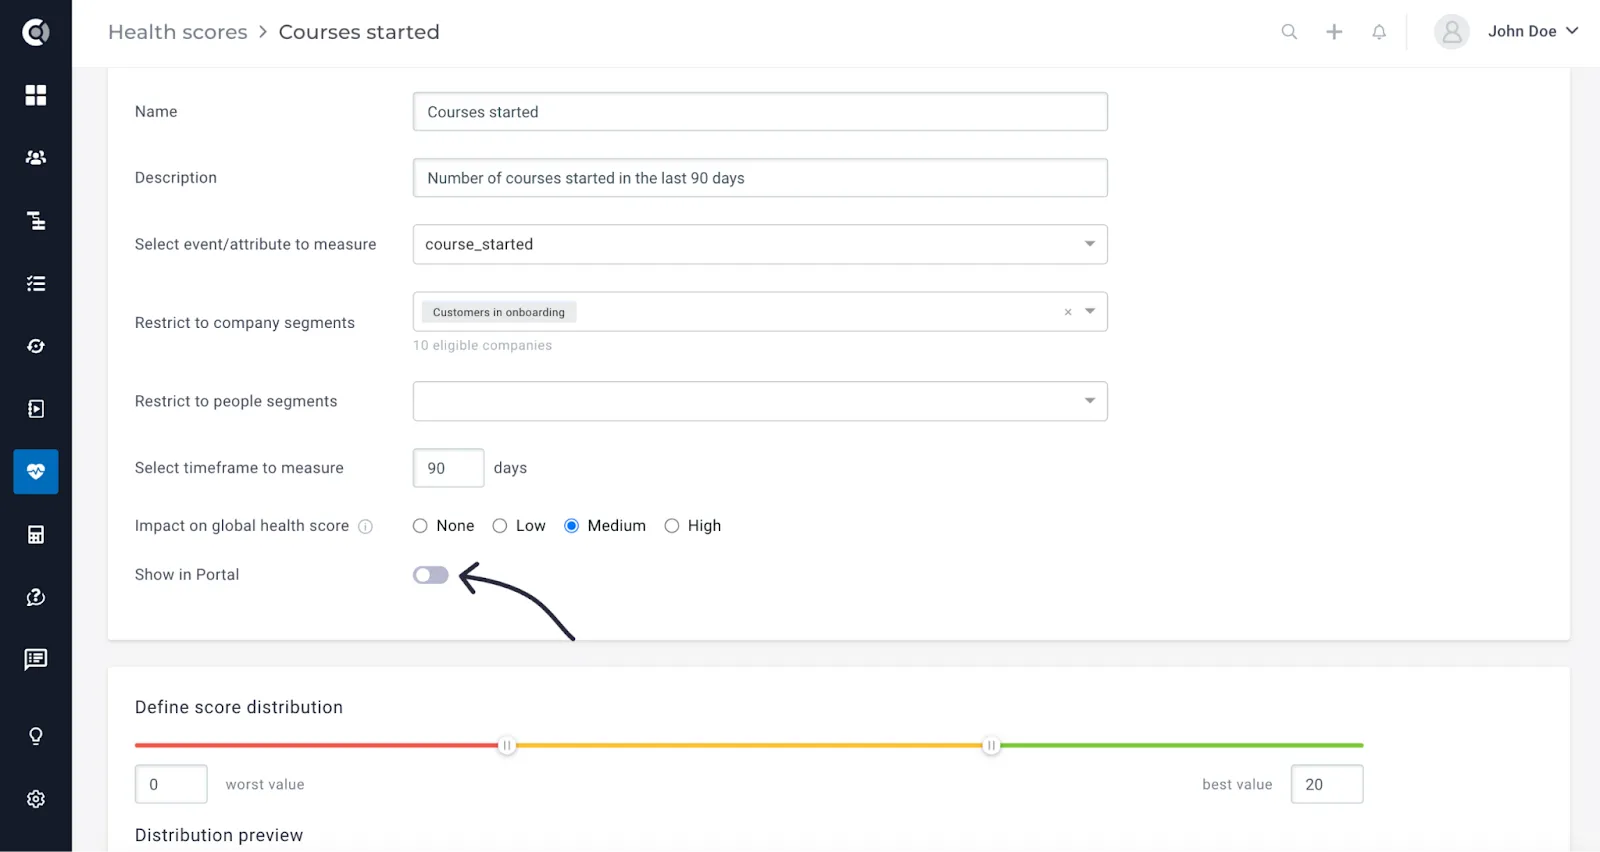Open the notifications bell icon
Screen dimensions: 1600x852
pos(1379,32)
